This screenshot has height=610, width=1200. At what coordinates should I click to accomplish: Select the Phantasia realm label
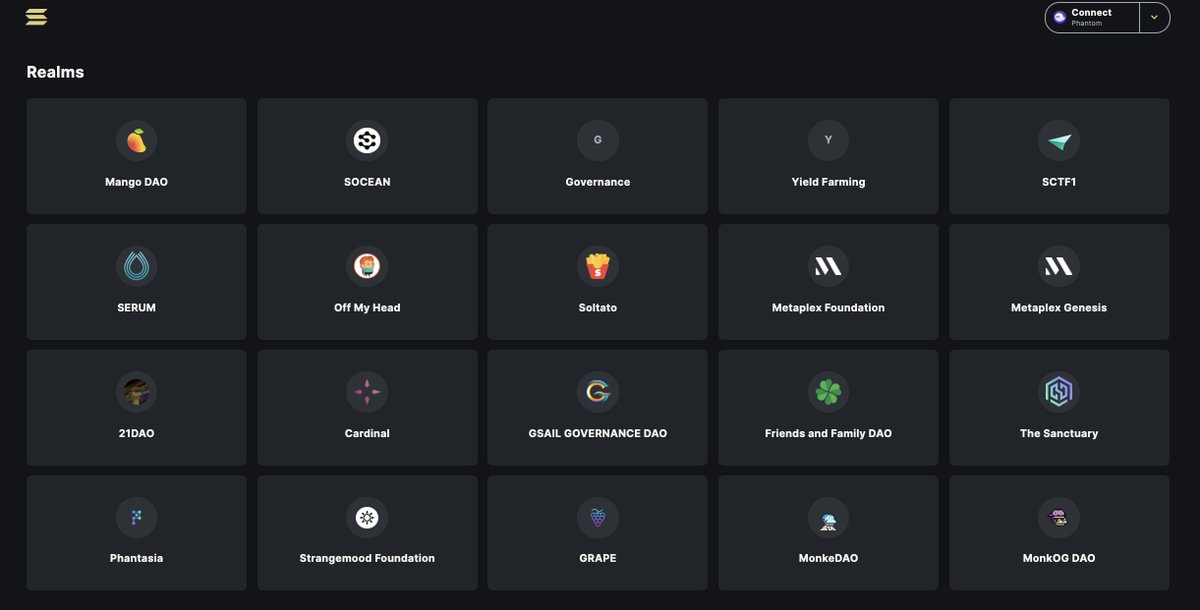pyautogui.click(x=137, y=558)
